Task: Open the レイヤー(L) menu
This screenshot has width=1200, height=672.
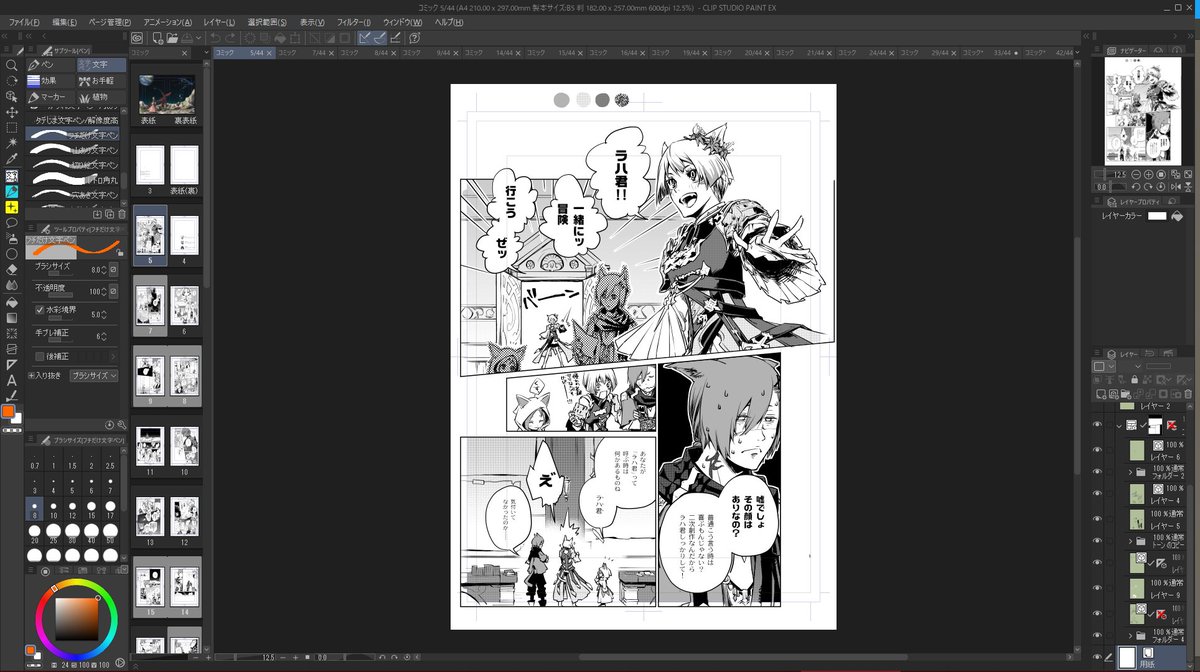Action: [219, 22]
